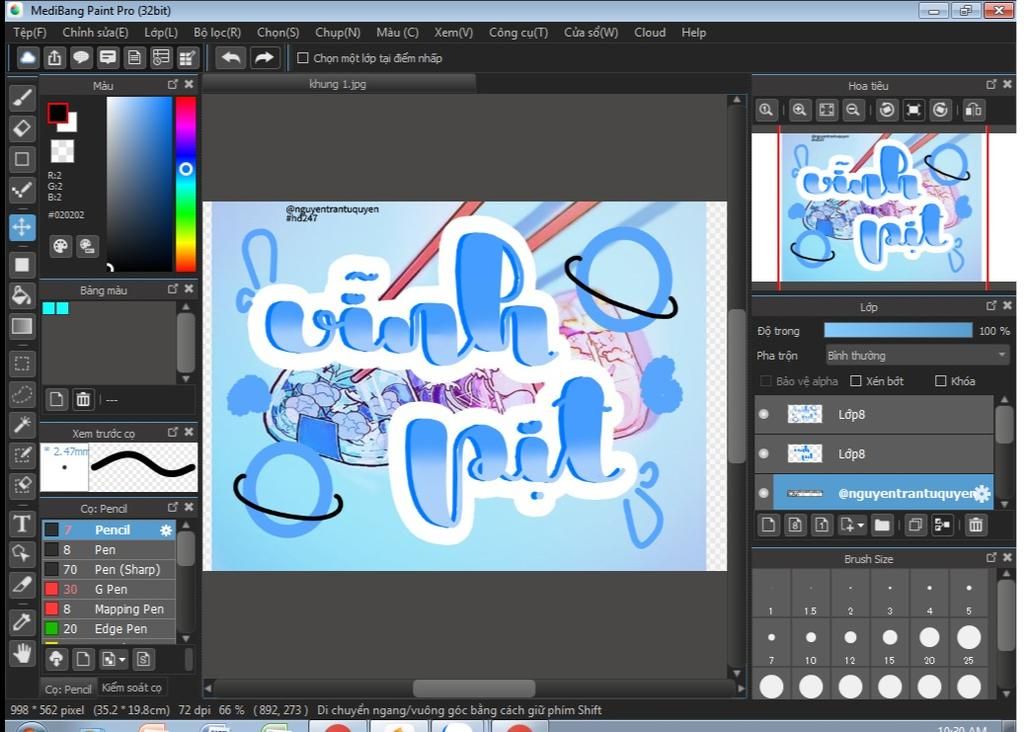Select the Move tool
1024x732 pixels.
22,227
